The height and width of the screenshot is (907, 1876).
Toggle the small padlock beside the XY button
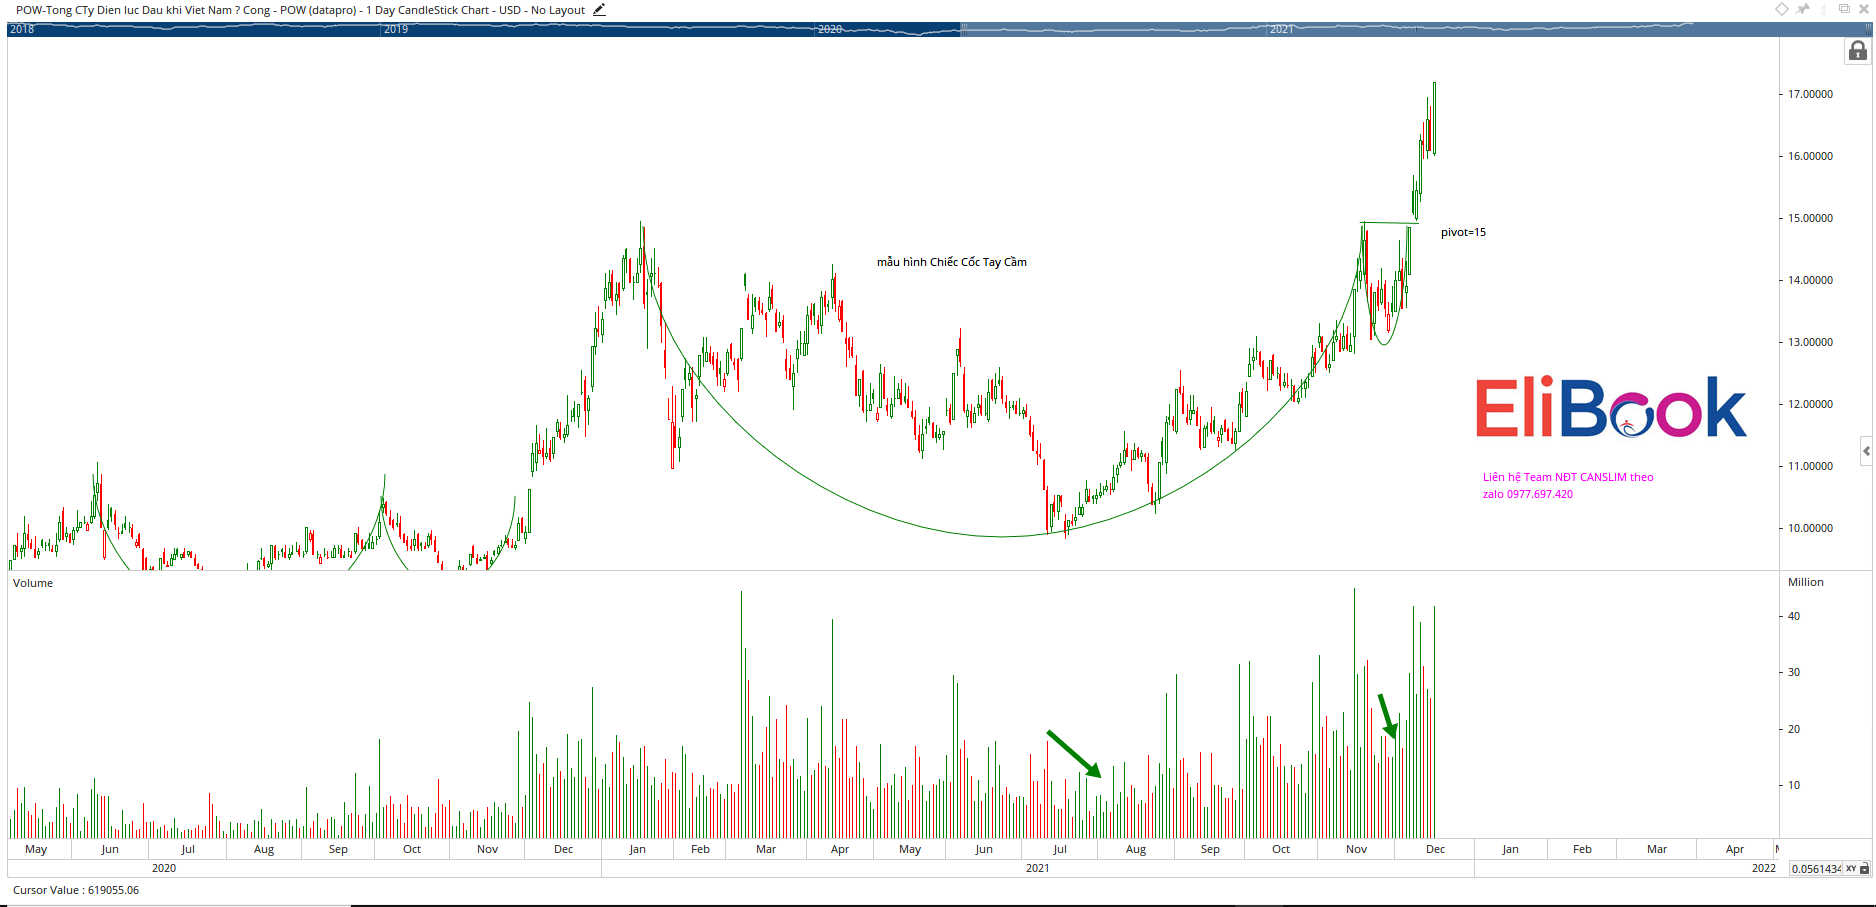(x=1864, y=869)
